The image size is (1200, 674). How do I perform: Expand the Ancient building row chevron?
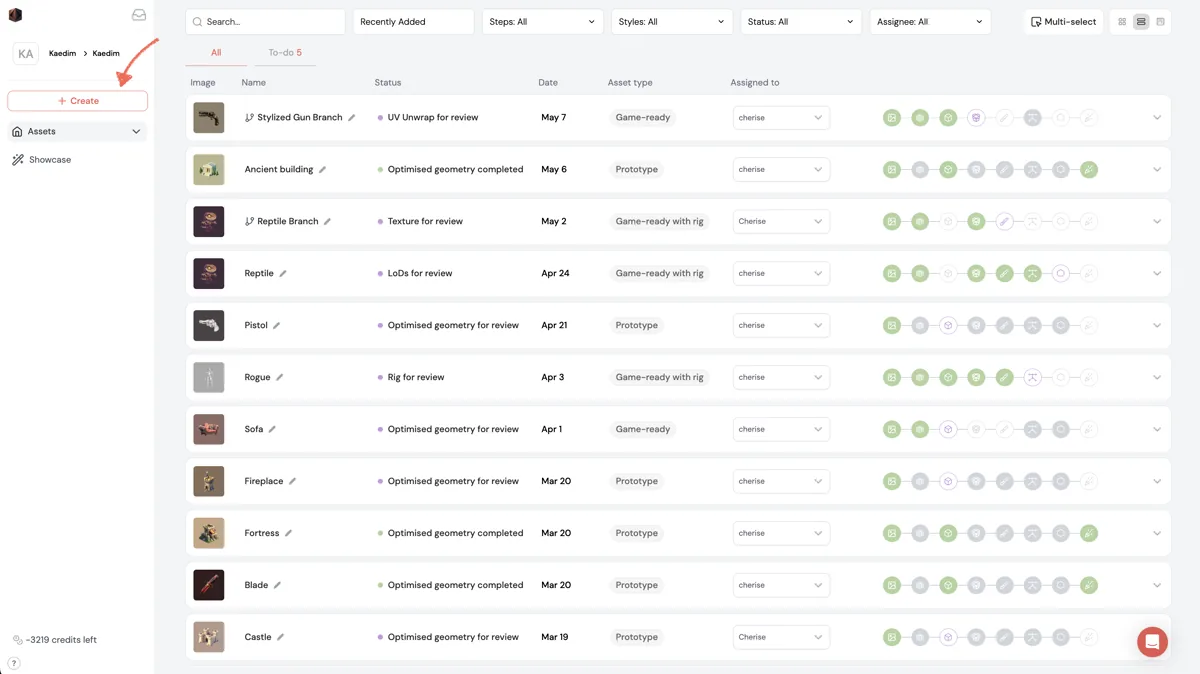[1157, 170]
